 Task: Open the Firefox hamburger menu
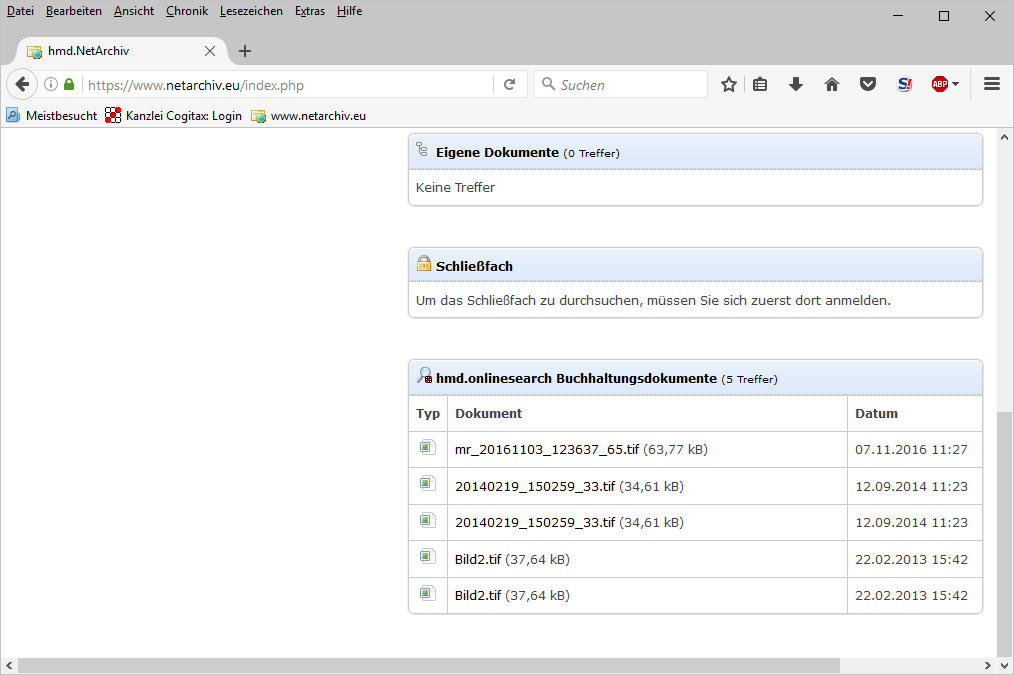click(x=991, y=84)
